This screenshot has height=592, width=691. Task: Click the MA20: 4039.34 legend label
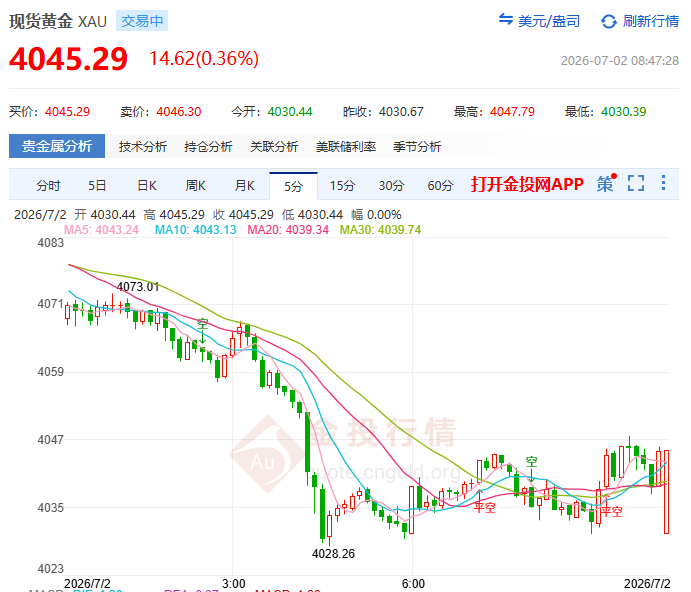pos(288,230)
